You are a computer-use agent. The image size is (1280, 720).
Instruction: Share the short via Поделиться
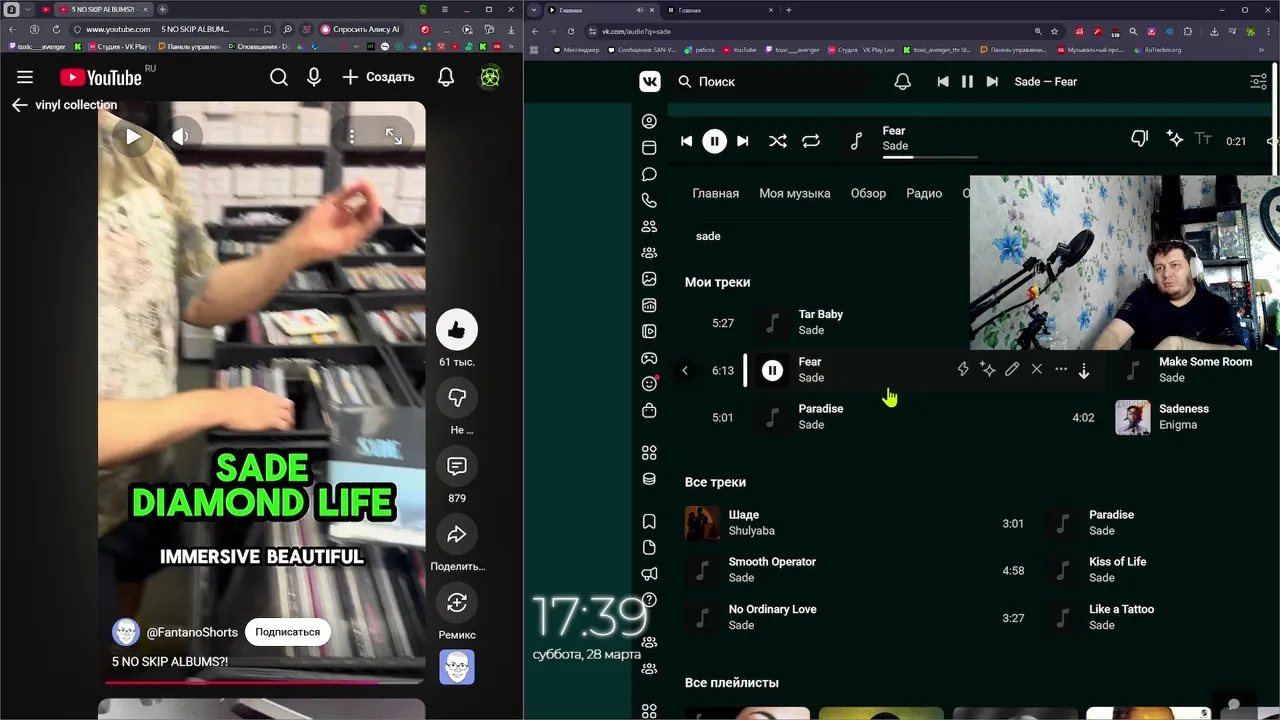457,534
